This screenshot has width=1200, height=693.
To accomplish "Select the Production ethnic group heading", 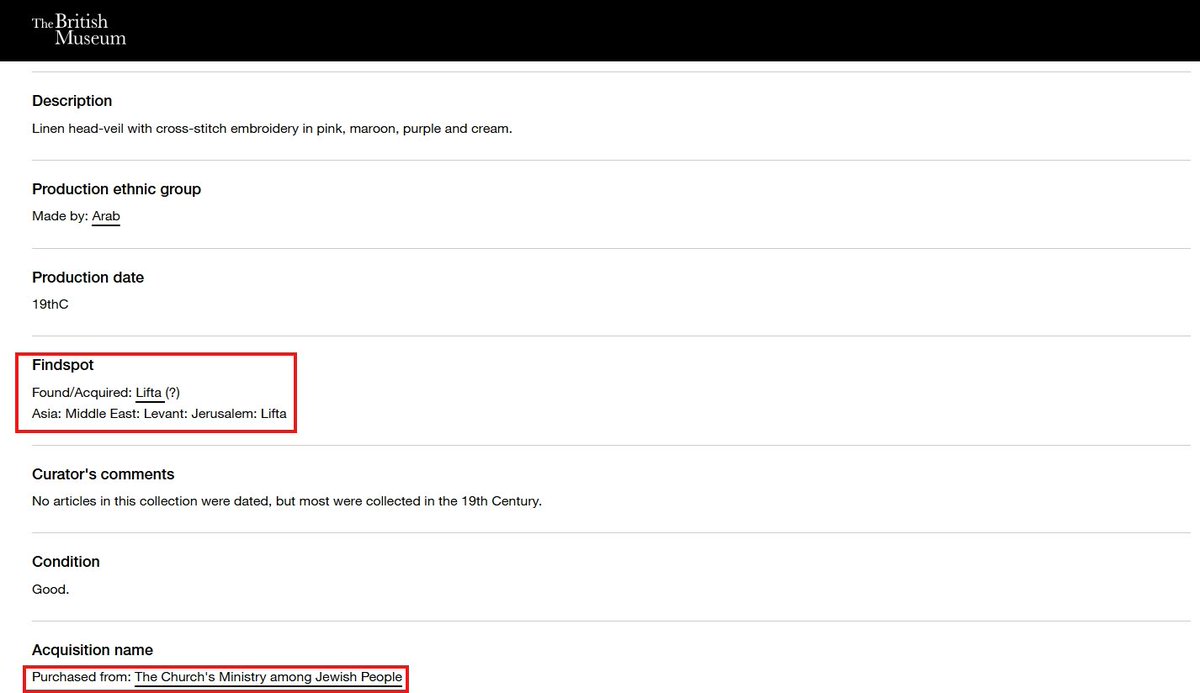I will [x=117, y=189].
